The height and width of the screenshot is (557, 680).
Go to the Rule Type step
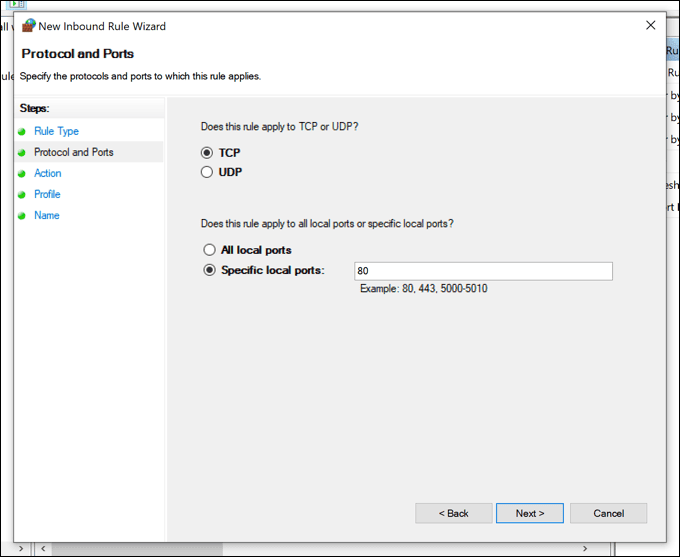coord(56,131)
